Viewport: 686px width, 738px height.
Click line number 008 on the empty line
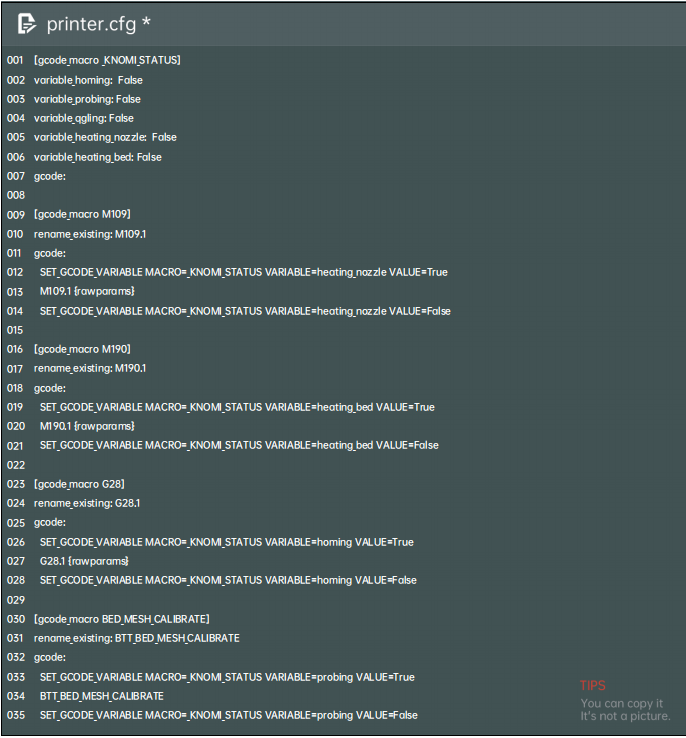point(15,195)
